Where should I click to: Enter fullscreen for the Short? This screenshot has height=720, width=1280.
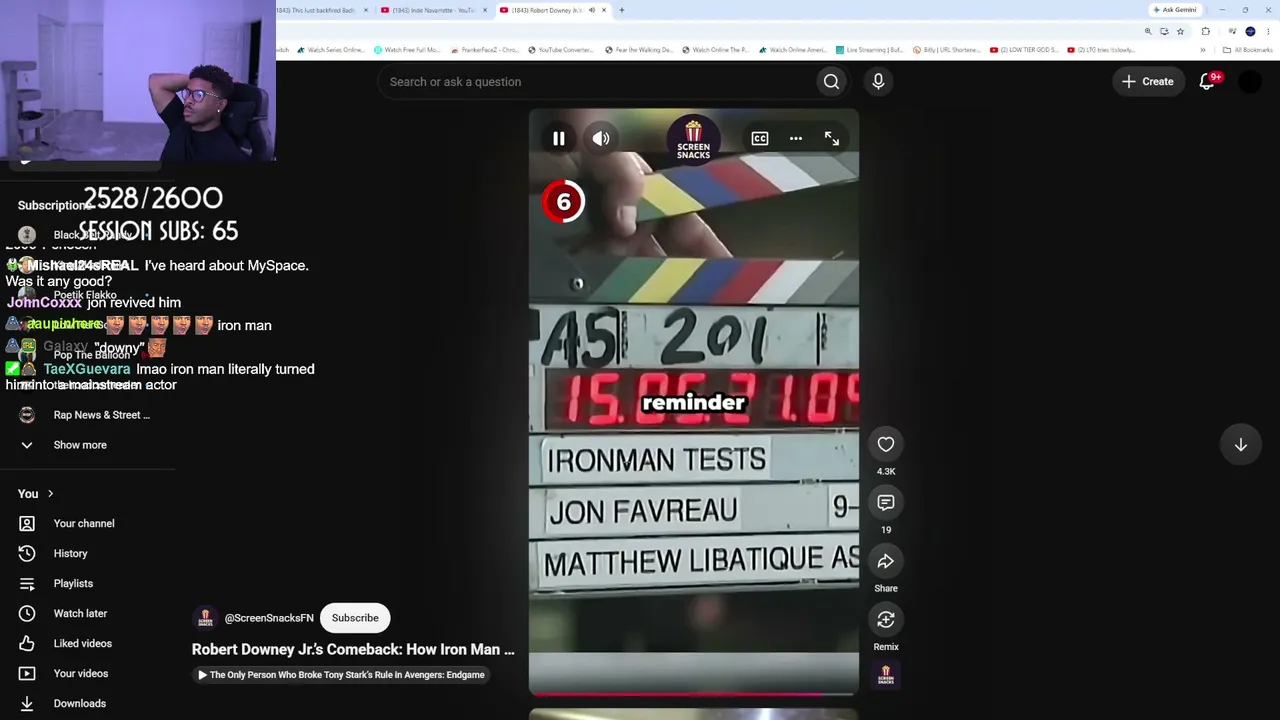(832, 139)
